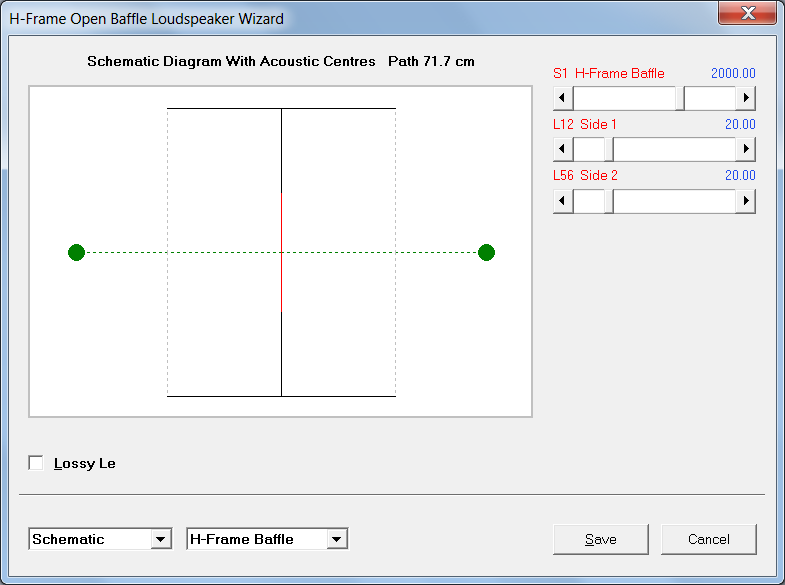Click the Path 71.7 cm text
785x585 pixels.
(431, 61)
